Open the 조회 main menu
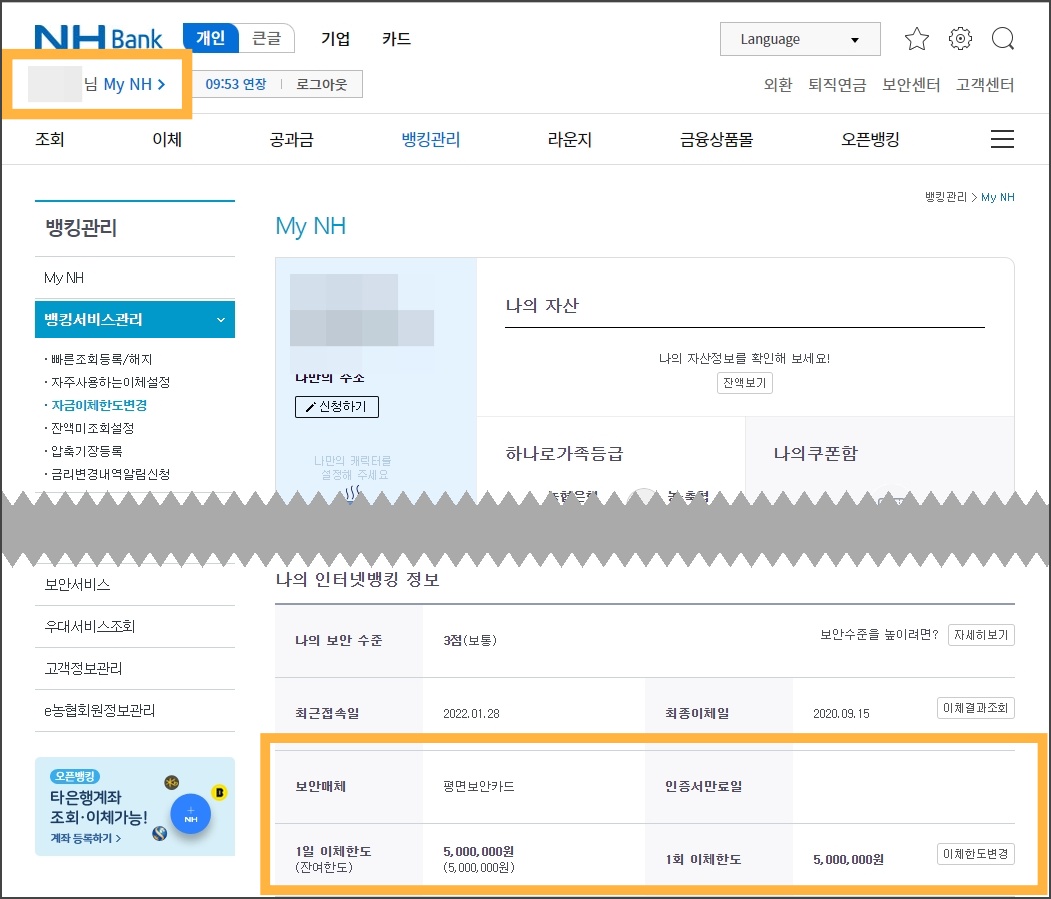The image size is (1051, 899). [50, 139]
